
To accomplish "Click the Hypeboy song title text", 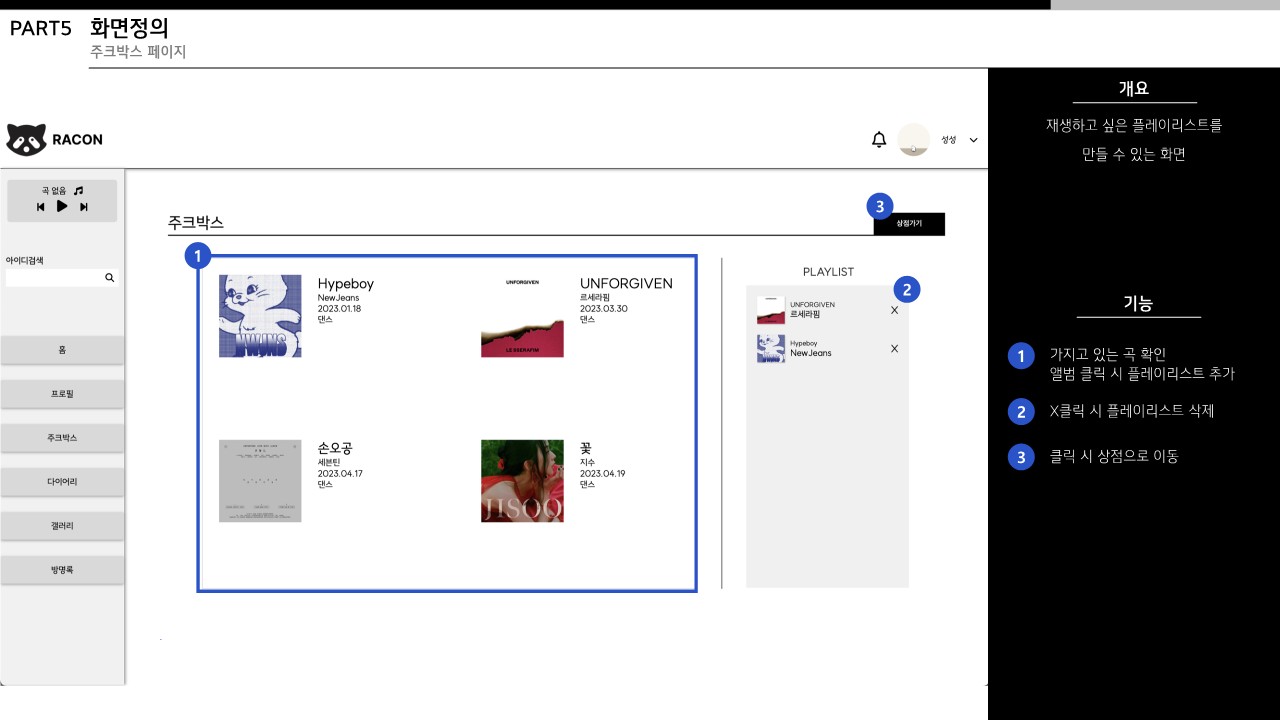I will click(x=346, y=284).
